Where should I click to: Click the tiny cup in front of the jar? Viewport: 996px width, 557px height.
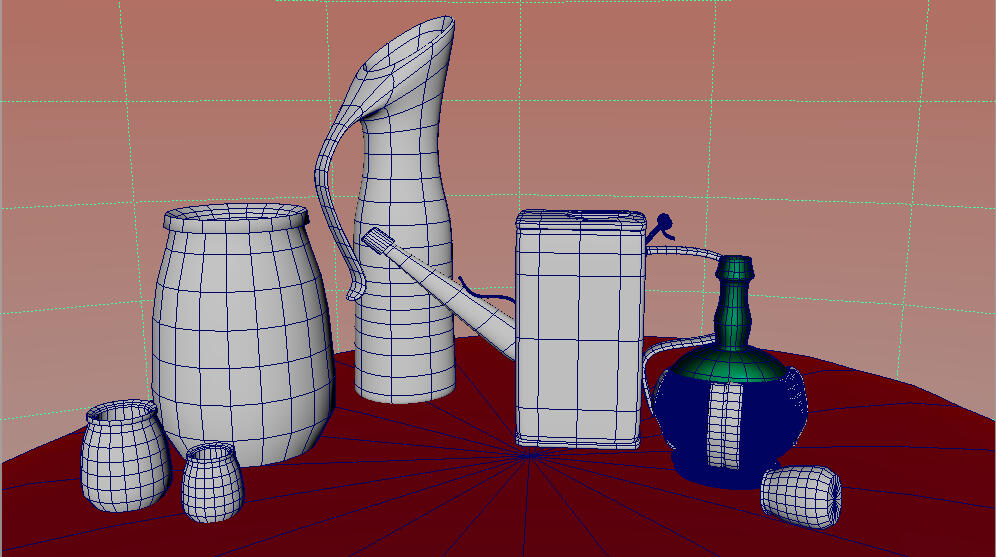(213, 482)
